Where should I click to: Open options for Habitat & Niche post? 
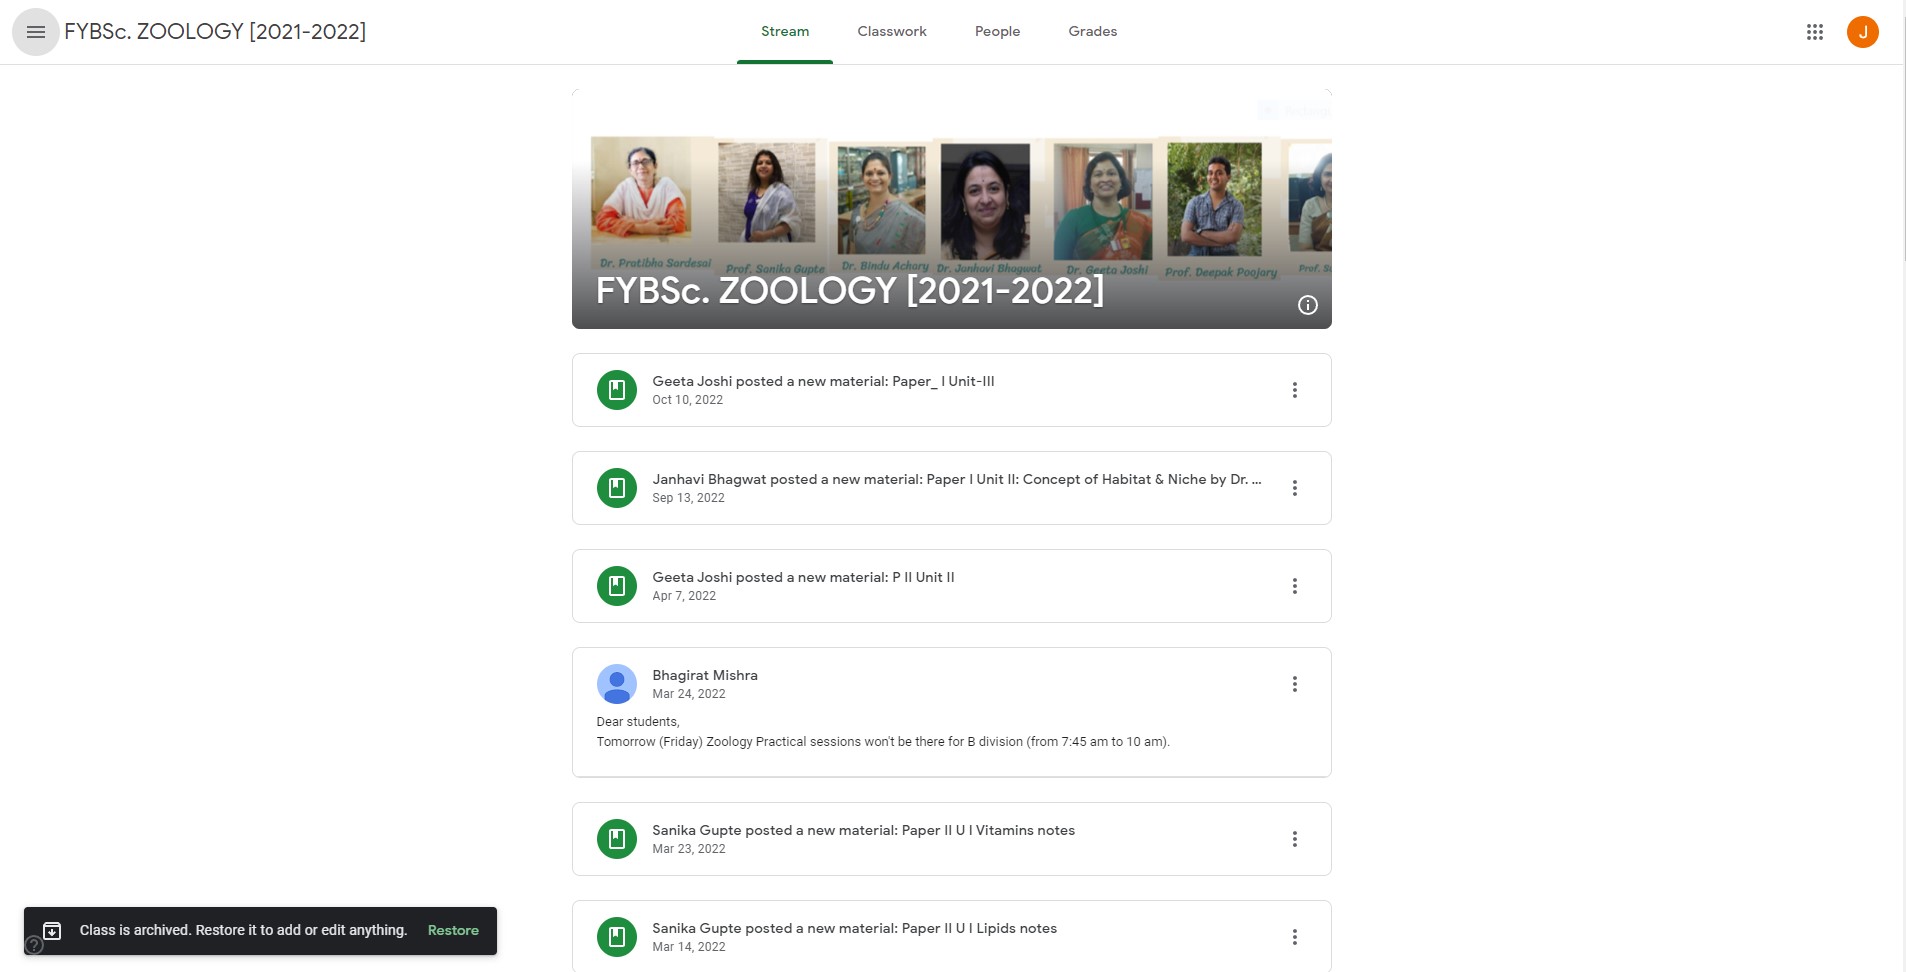point(1294,488)
